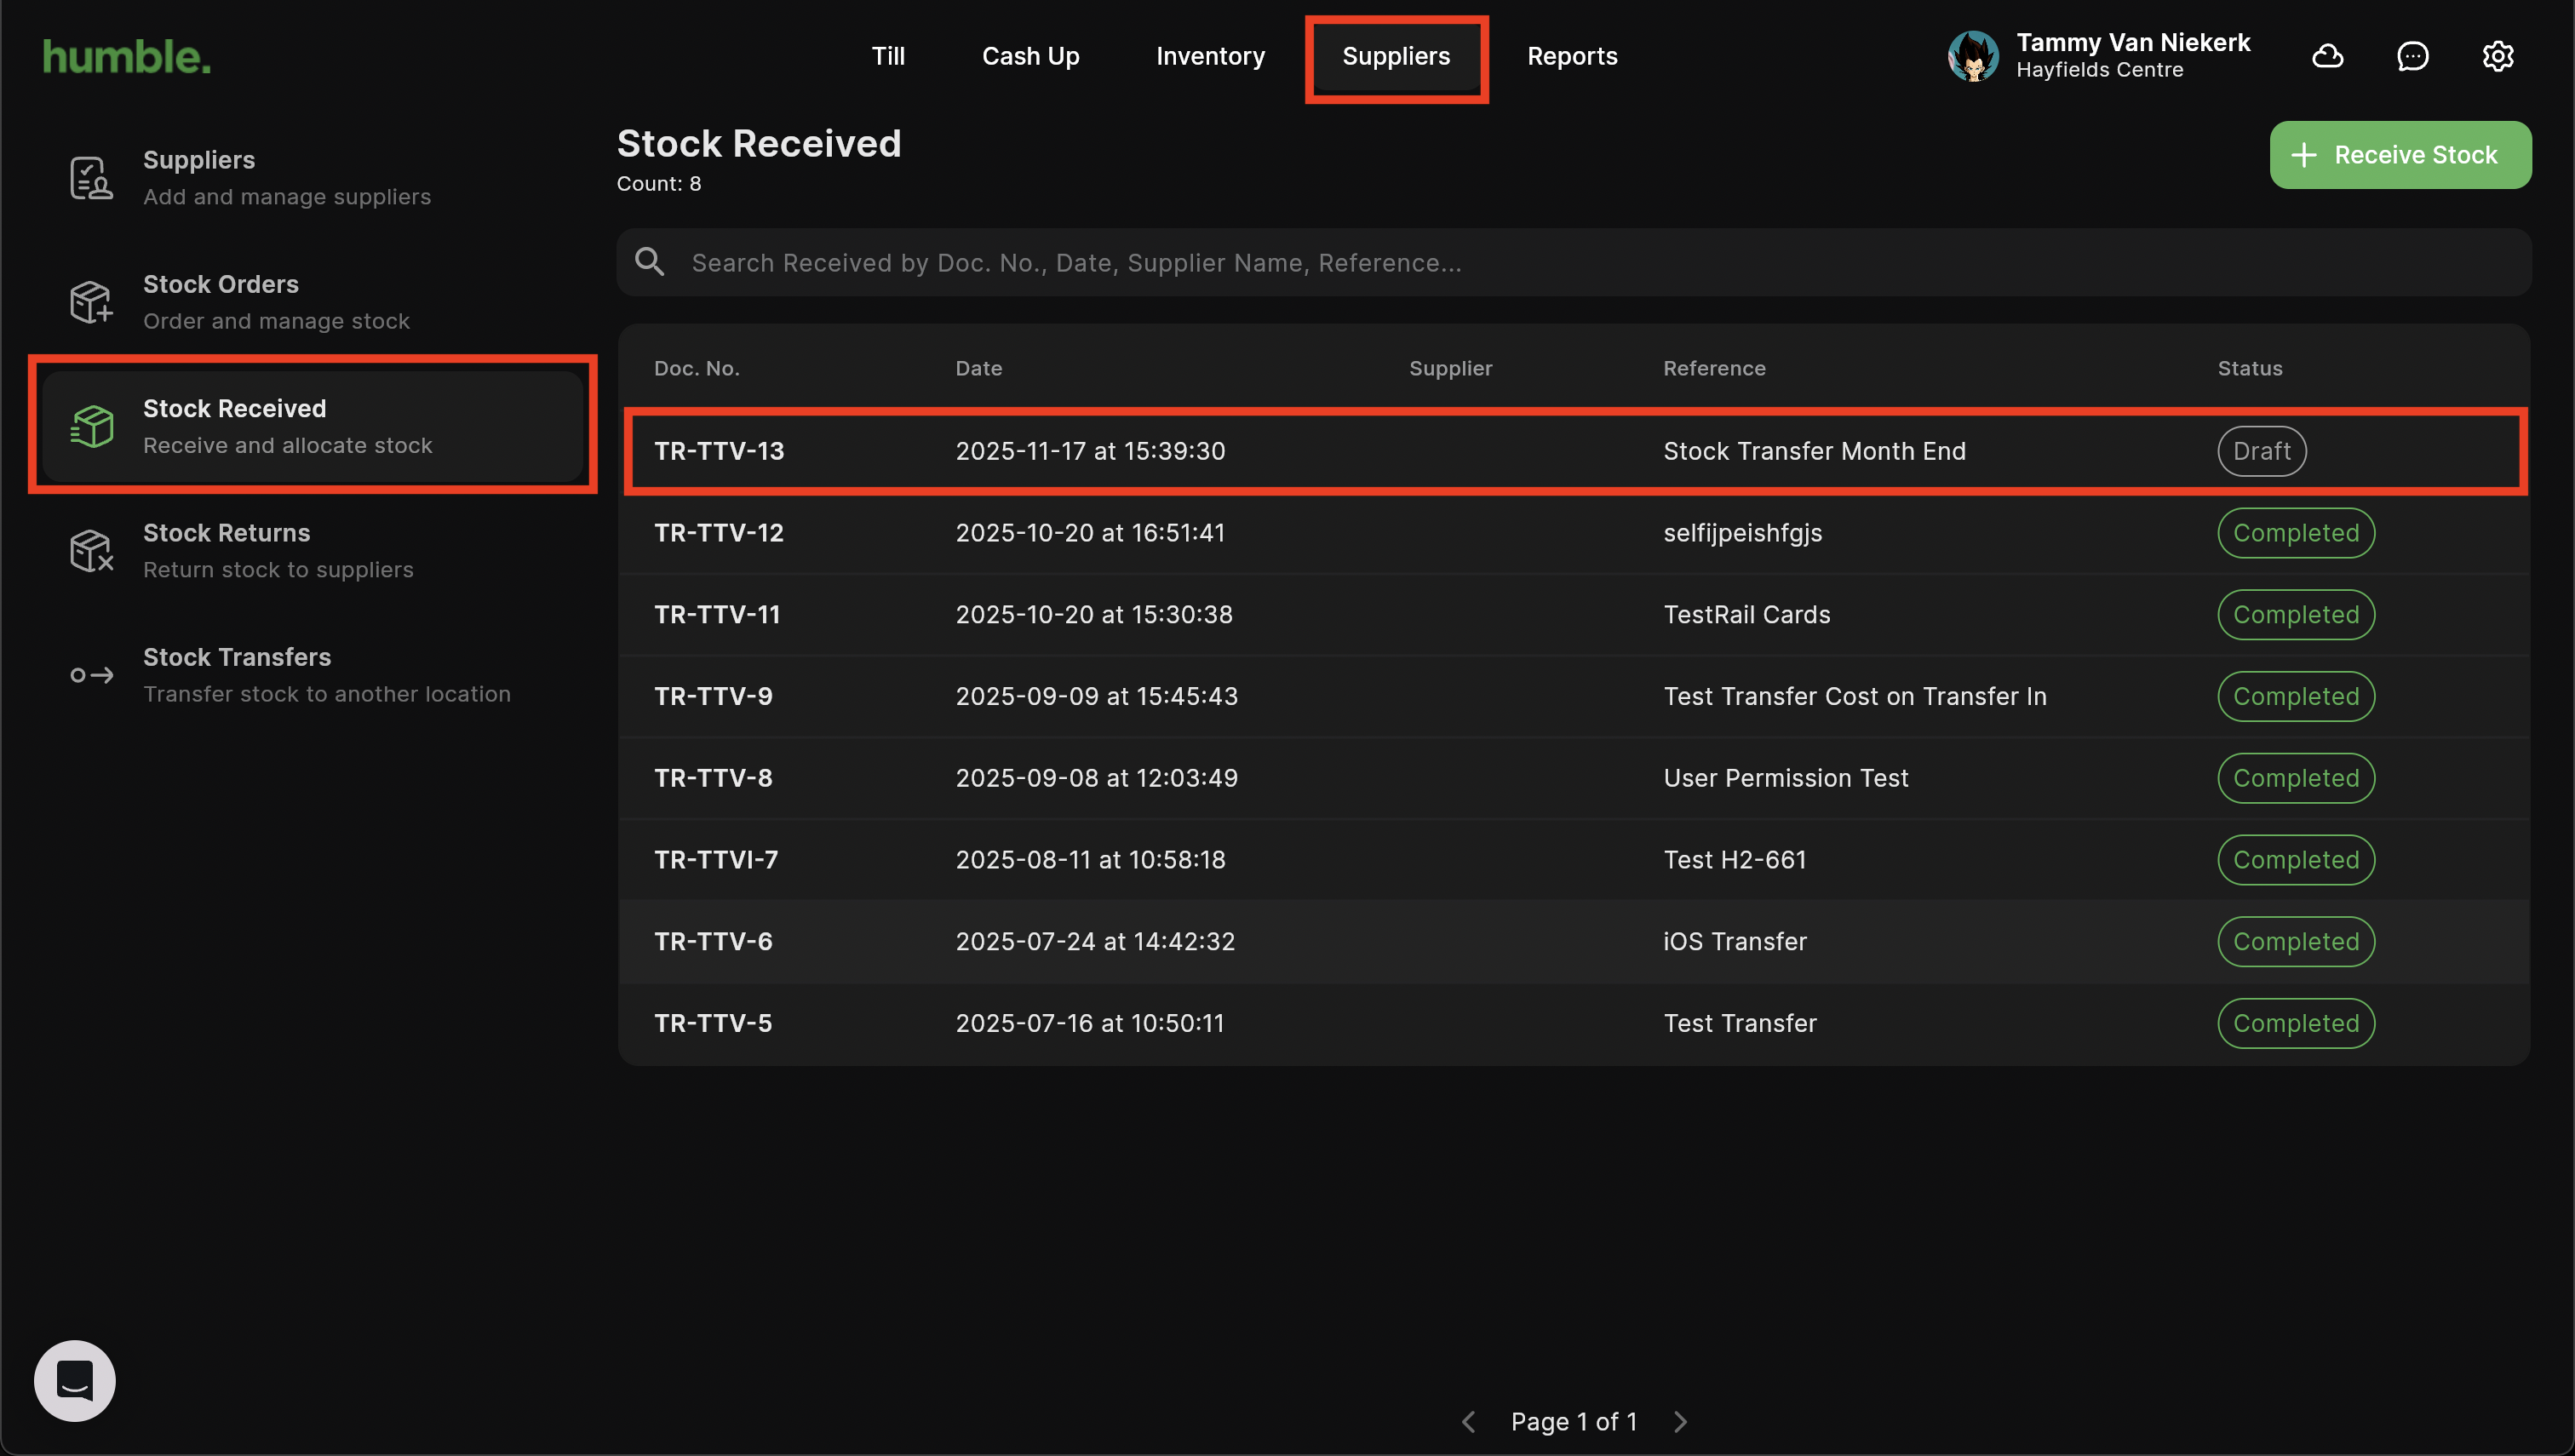Open the cloud sync icon
The image size is (2575, 1456).
(2327, 56)
